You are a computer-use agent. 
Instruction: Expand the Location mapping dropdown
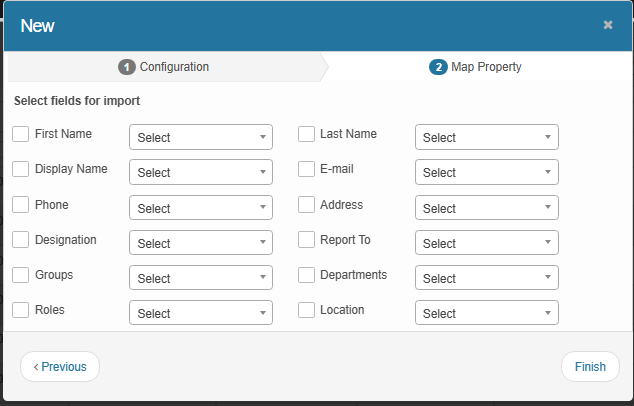click(x=486, y=313)
